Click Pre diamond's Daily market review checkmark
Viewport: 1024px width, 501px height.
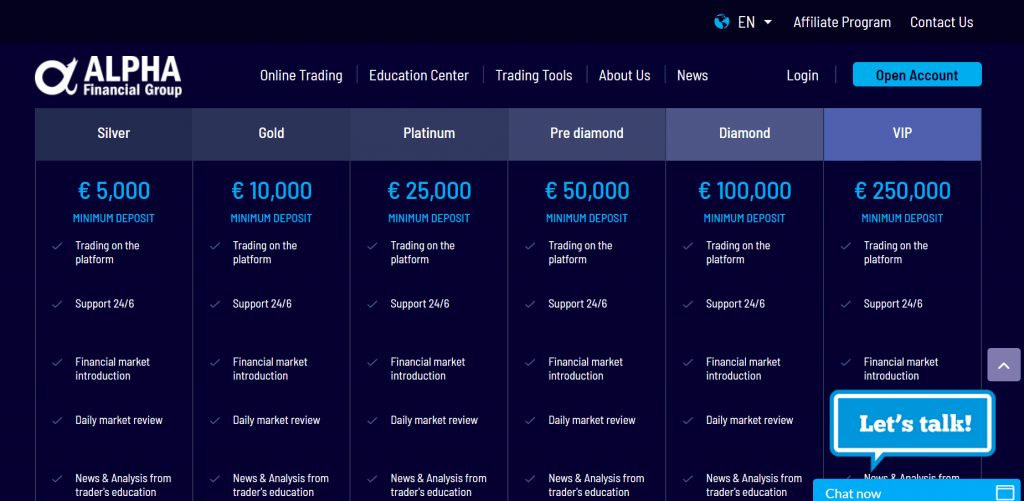(x=530, y=421)
